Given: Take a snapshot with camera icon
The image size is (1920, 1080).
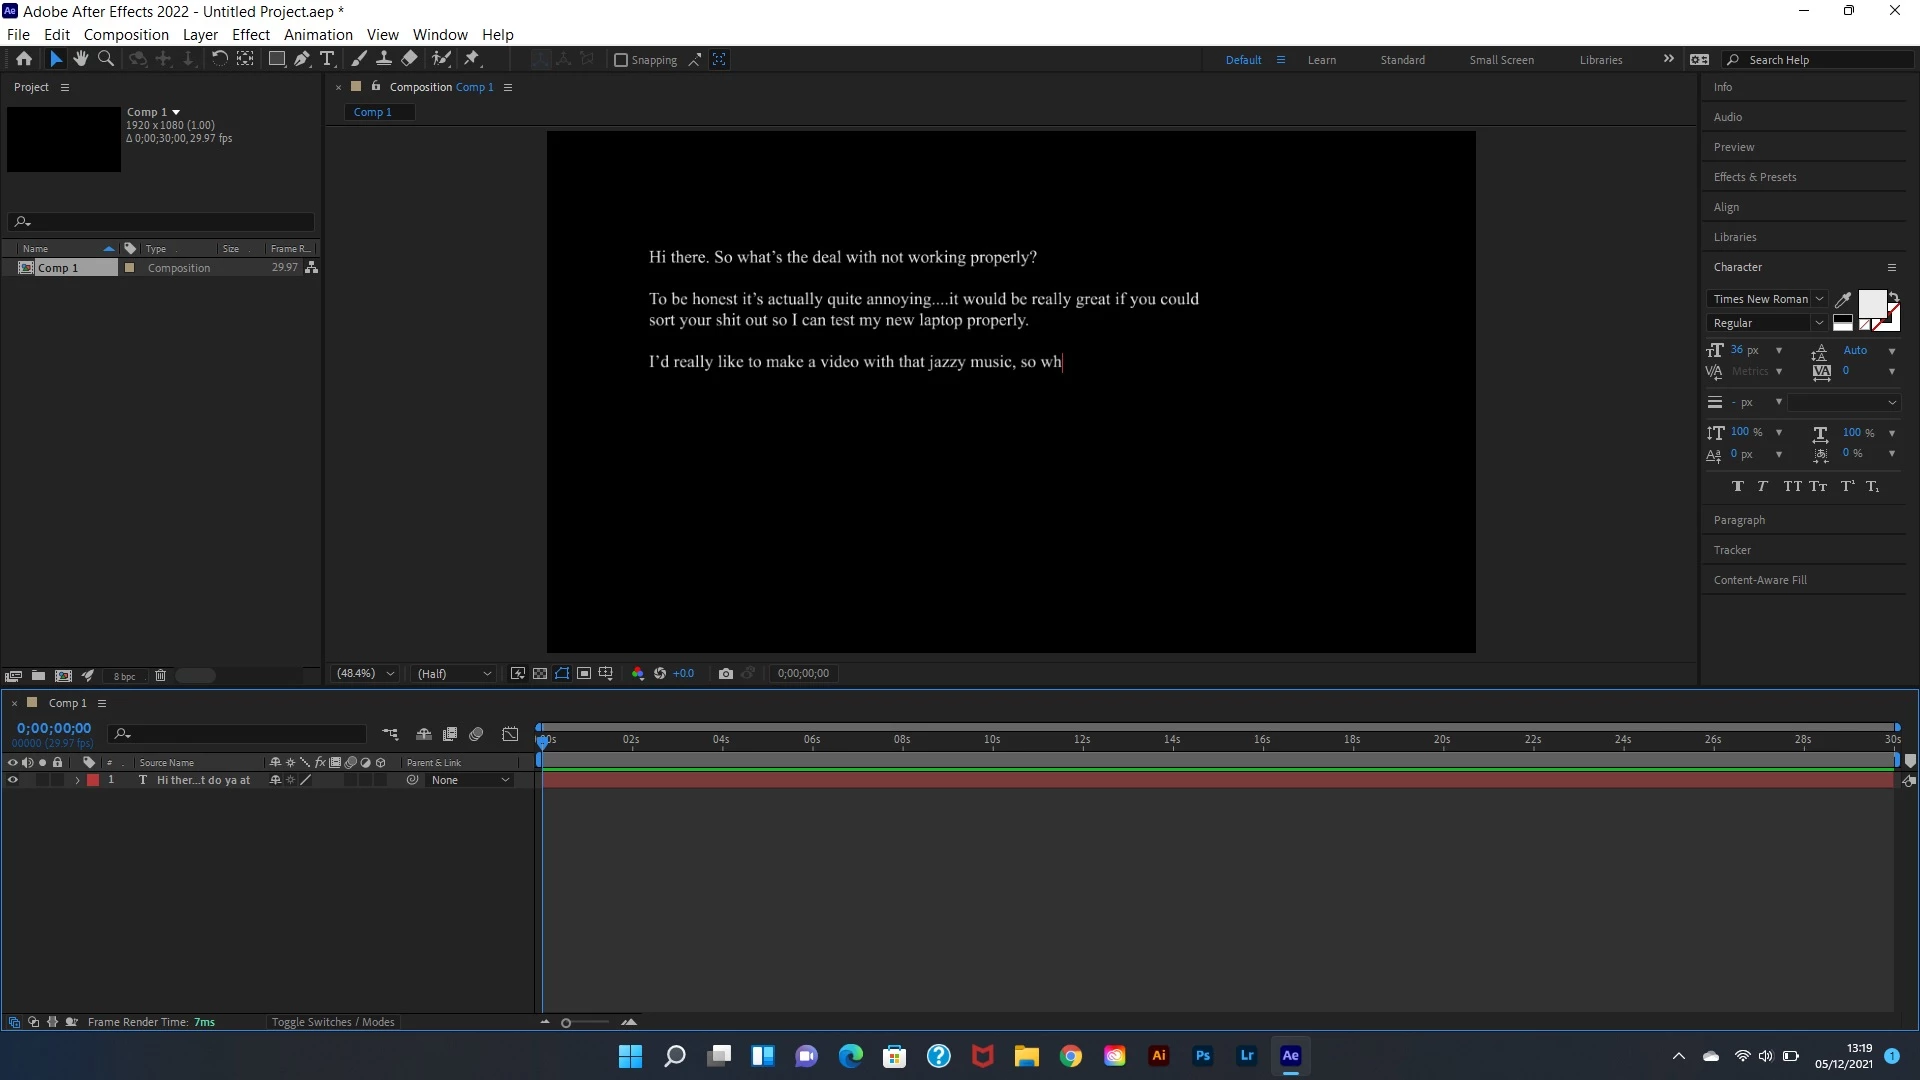Looking at the screenshot, I should [726, 674].
